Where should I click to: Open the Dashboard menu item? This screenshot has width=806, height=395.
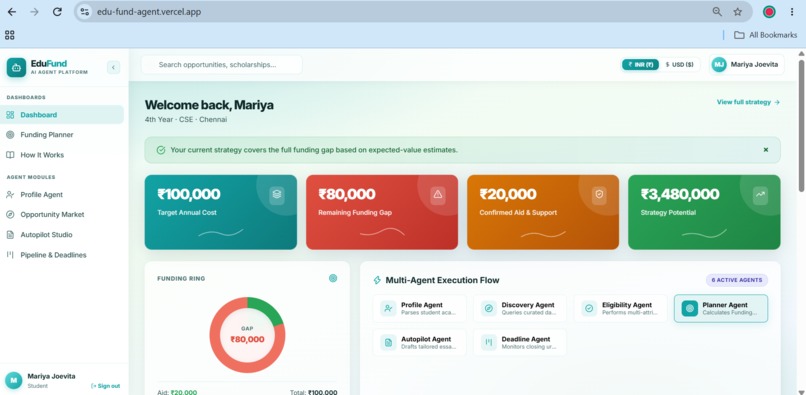tap(62, 115)
